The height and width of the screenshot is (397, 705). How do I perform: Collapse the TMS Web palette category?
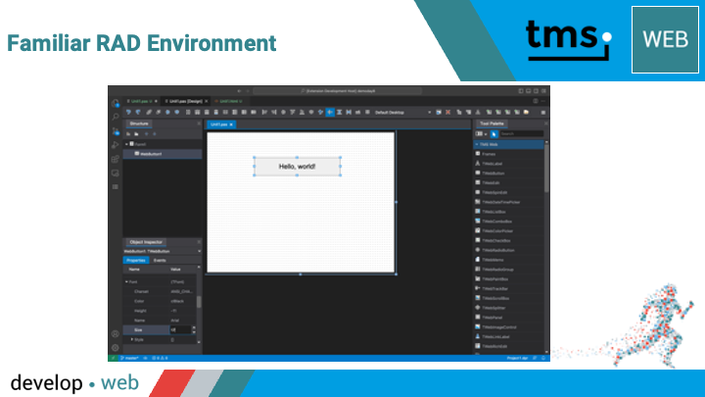point(477,144)
